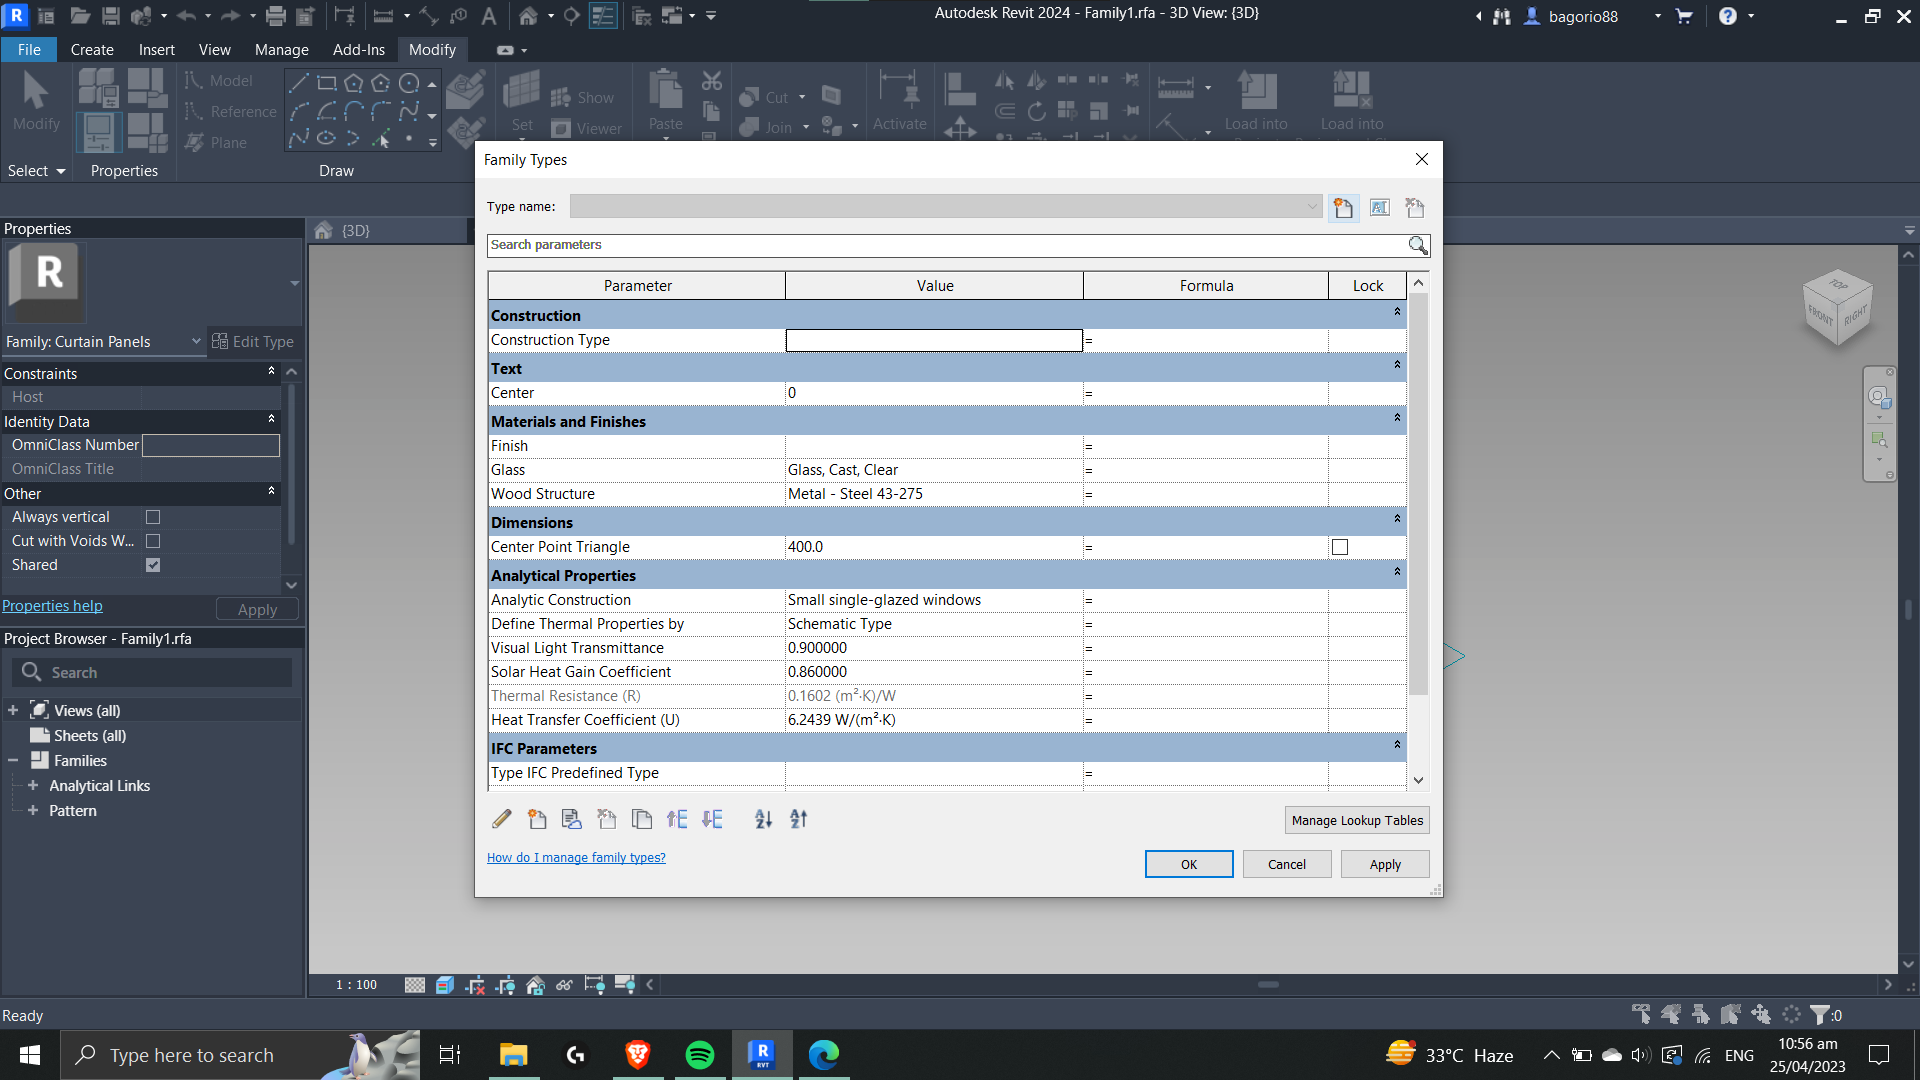1920x1080 pixels.
Task: Click New Parameter icon below table
Action: coord(537,819)
